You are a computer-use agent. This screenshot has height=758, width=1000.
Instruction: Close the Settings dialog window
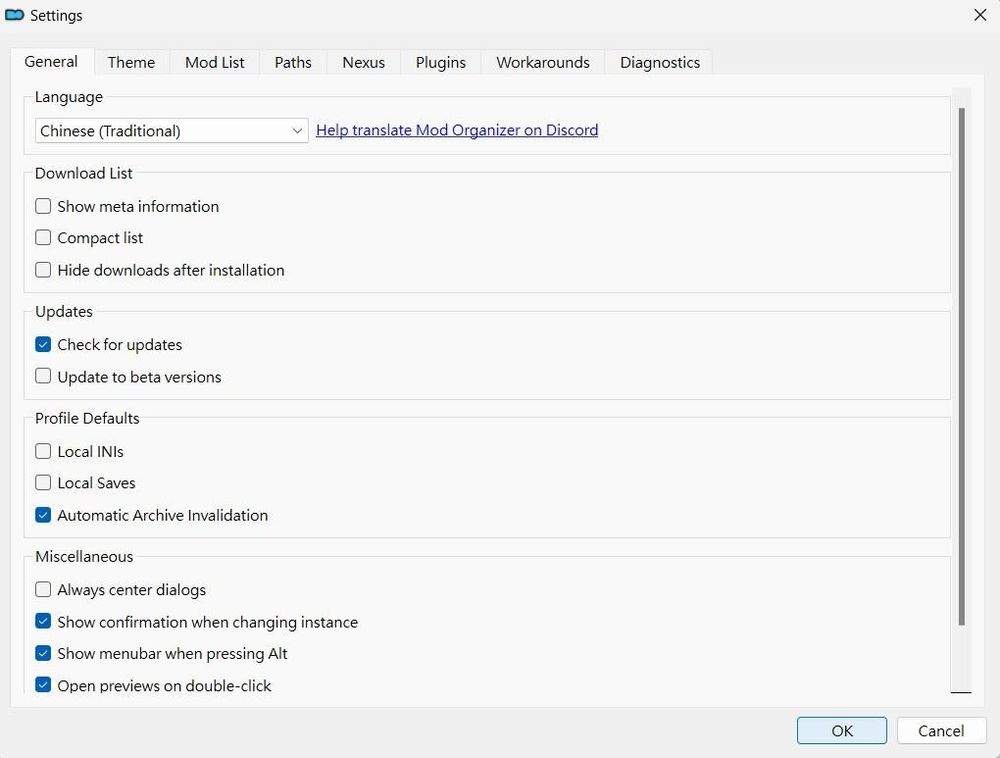coord(979,15)
